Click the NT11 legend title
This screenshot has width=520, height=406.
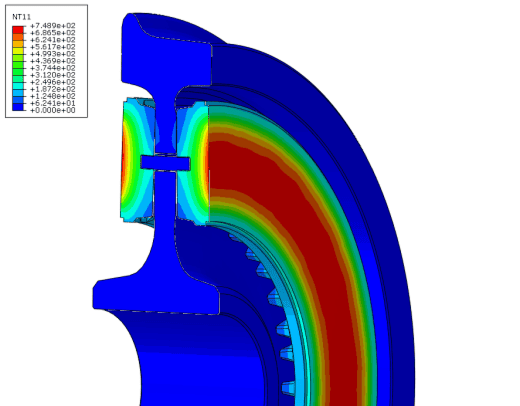point(21,17)
